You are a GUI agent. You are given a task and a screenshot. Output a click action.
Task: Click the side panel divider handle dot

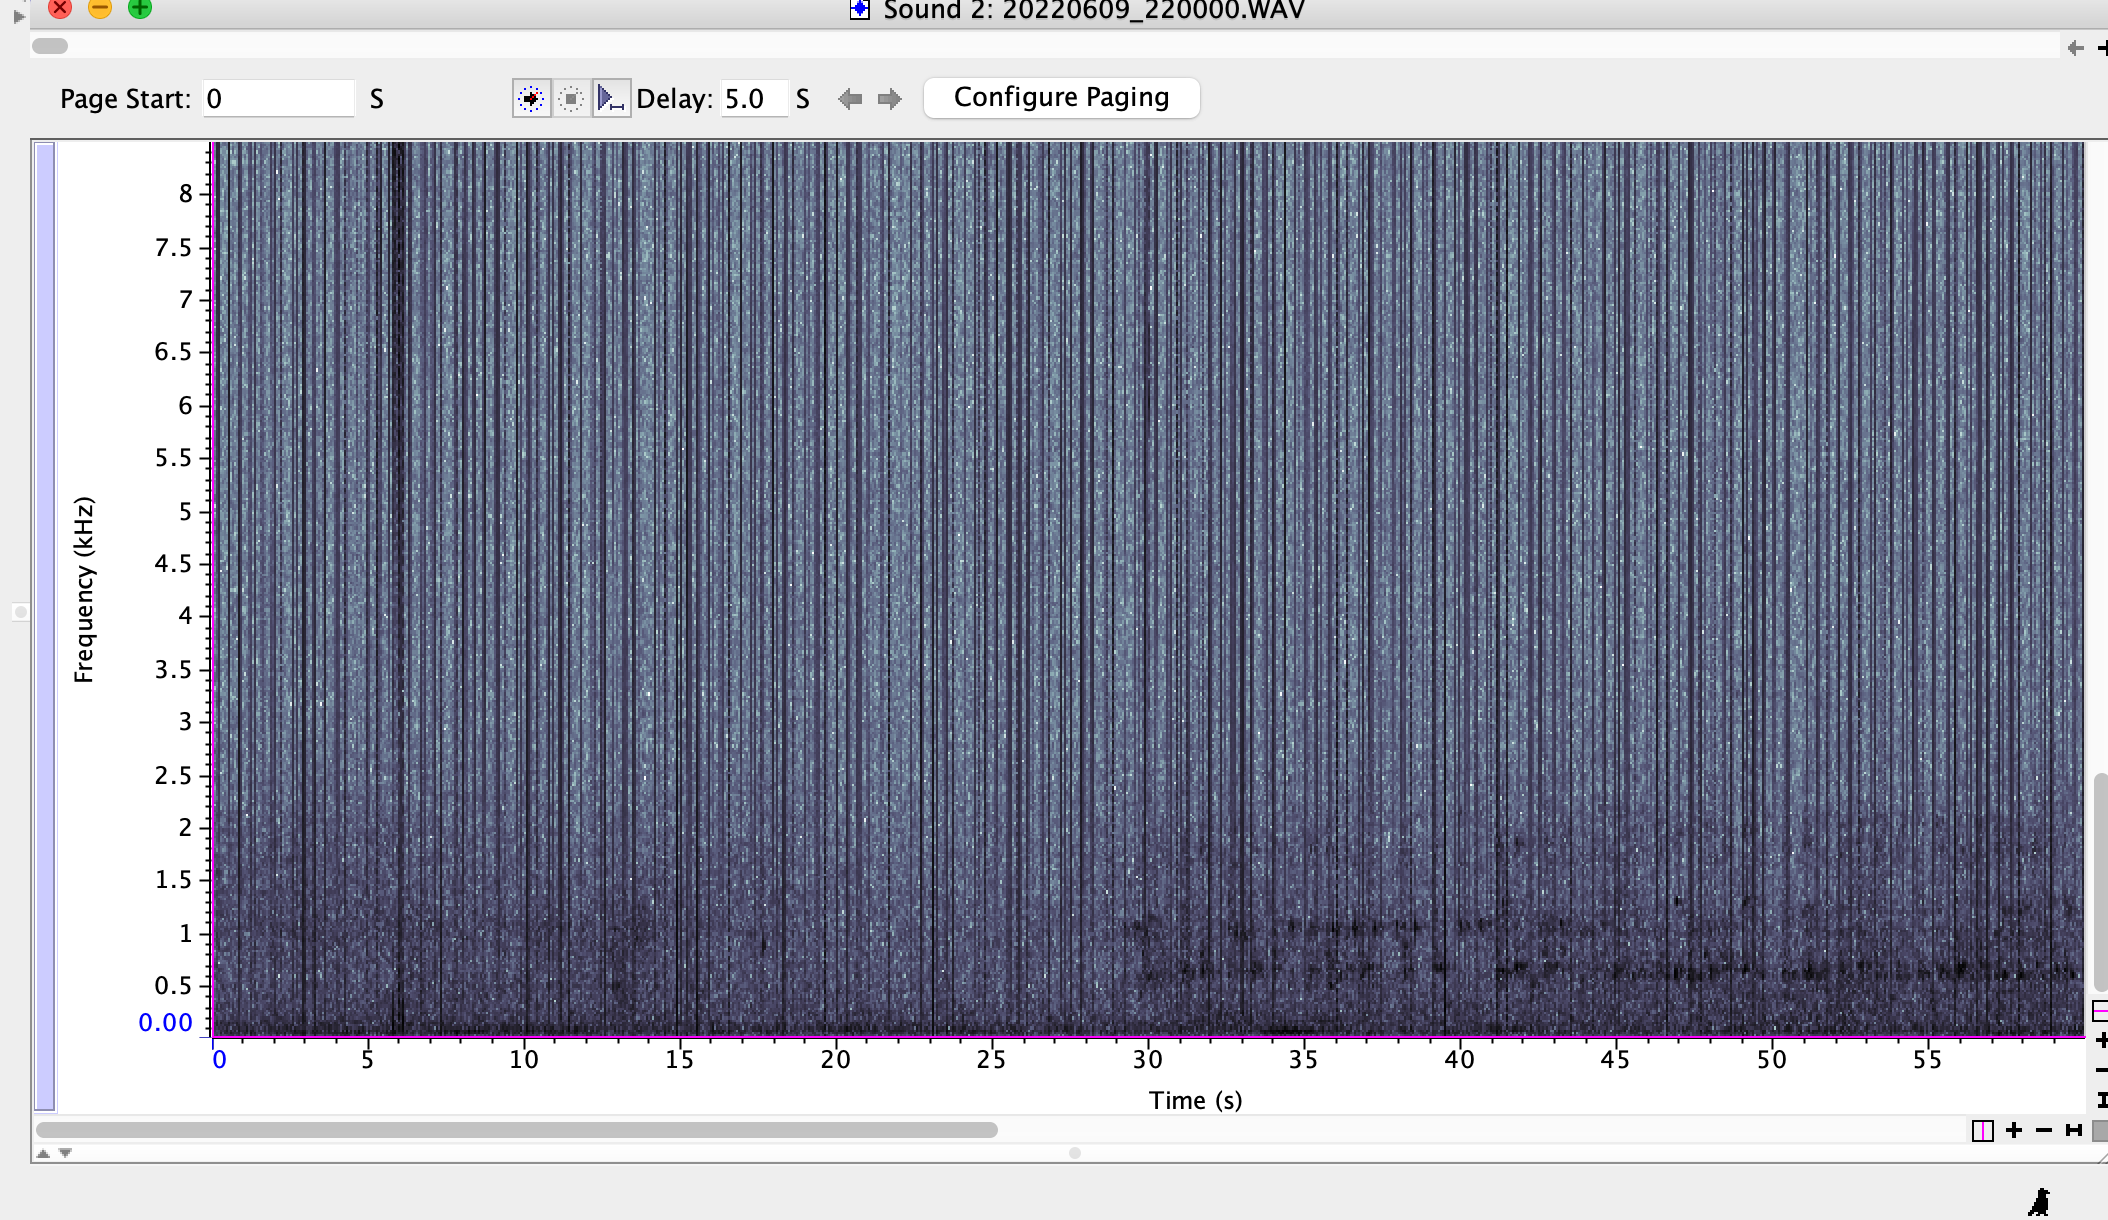pos(20,611)
